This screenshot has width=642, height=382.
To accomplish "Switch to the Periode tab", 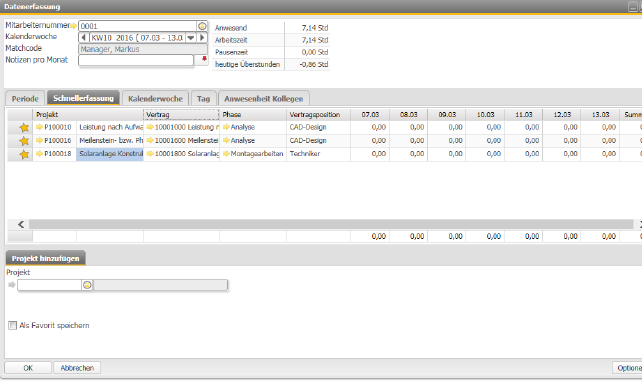I will click(25, 99).
